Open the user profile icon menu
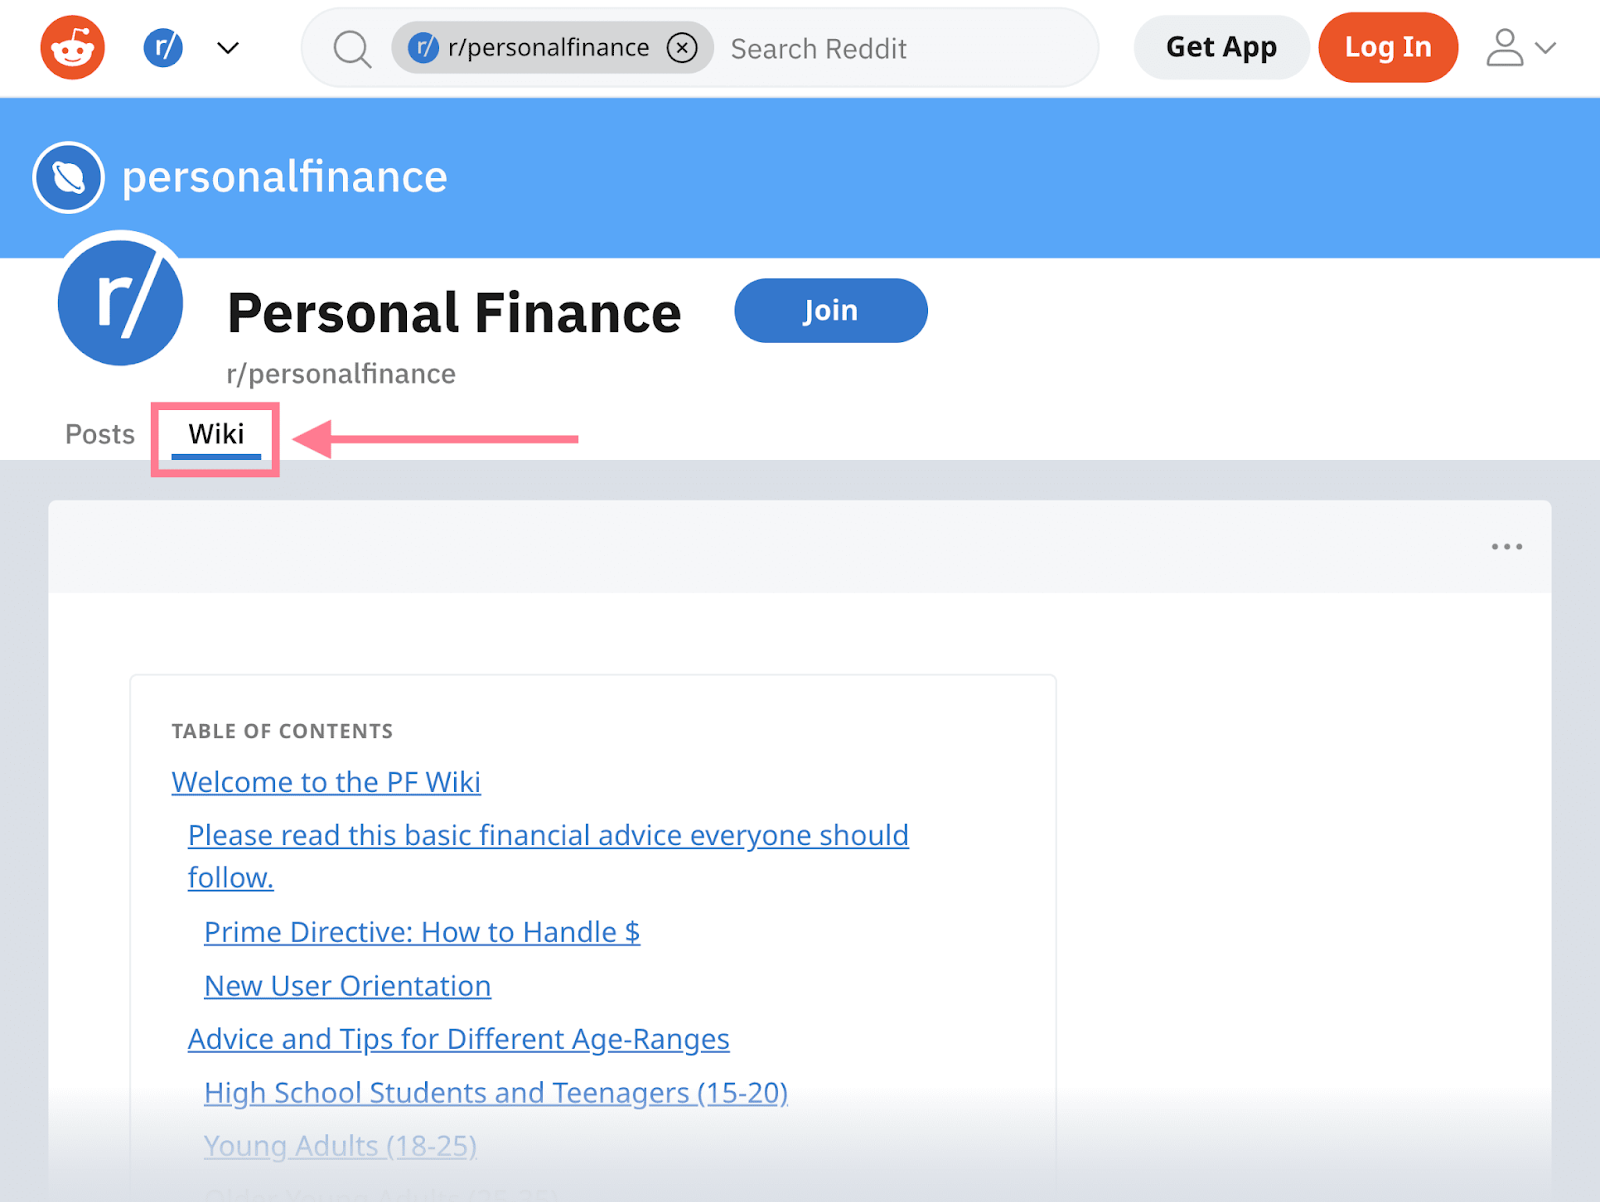 coord(1504,48)
